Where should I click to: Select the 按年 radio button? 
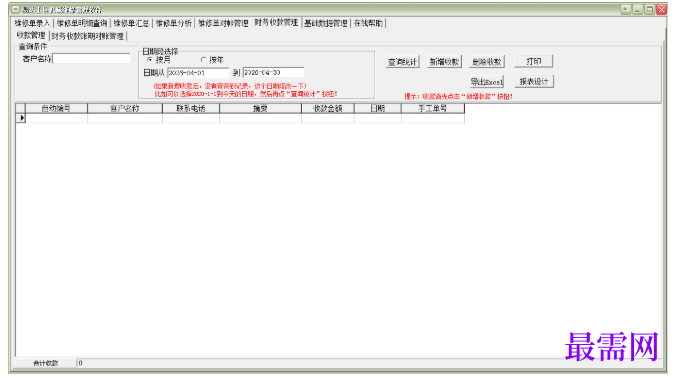point(203,60)
